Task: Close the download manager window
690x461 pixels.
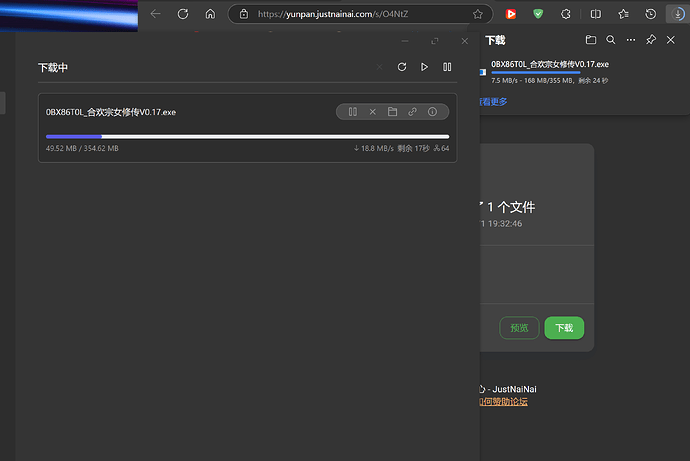Action: pyautogui.click(x=465, y=41)
